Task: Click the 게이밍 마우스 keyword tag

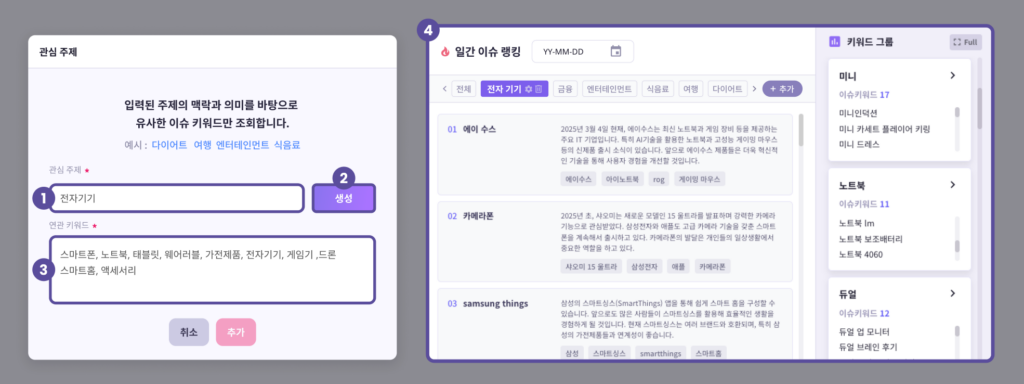Action: click(699, 178)
